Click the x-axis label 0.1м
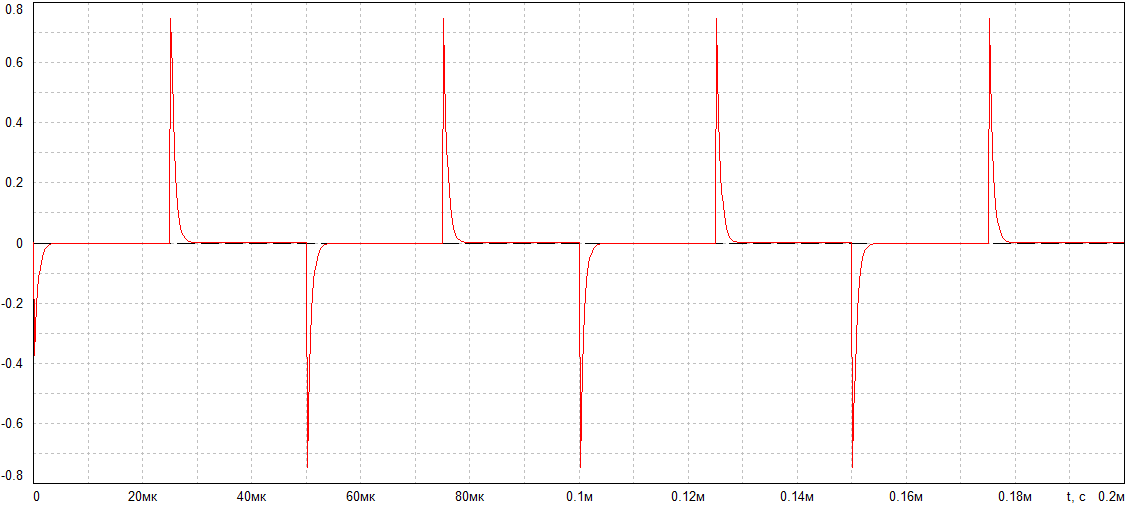The height and width of the screenshot is (506, 1129). (x=580, y=497)
